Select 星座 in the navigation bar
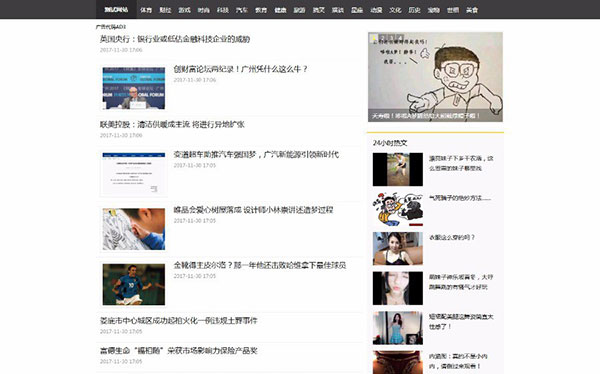The height and width of the screenshot is (374, 600). [x=357, y=10]
